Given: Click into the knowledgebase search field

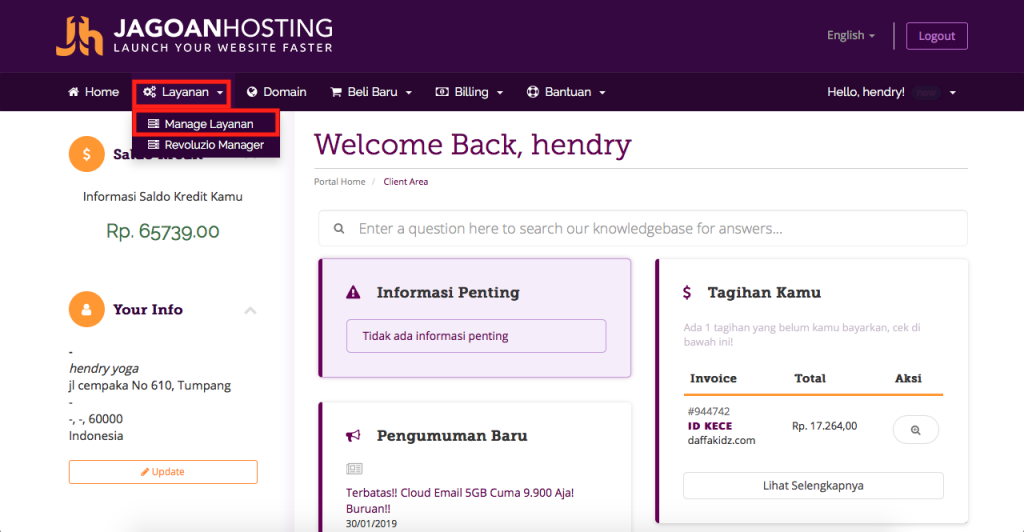Looking at the screenshot, I should [x=643, y=228].
